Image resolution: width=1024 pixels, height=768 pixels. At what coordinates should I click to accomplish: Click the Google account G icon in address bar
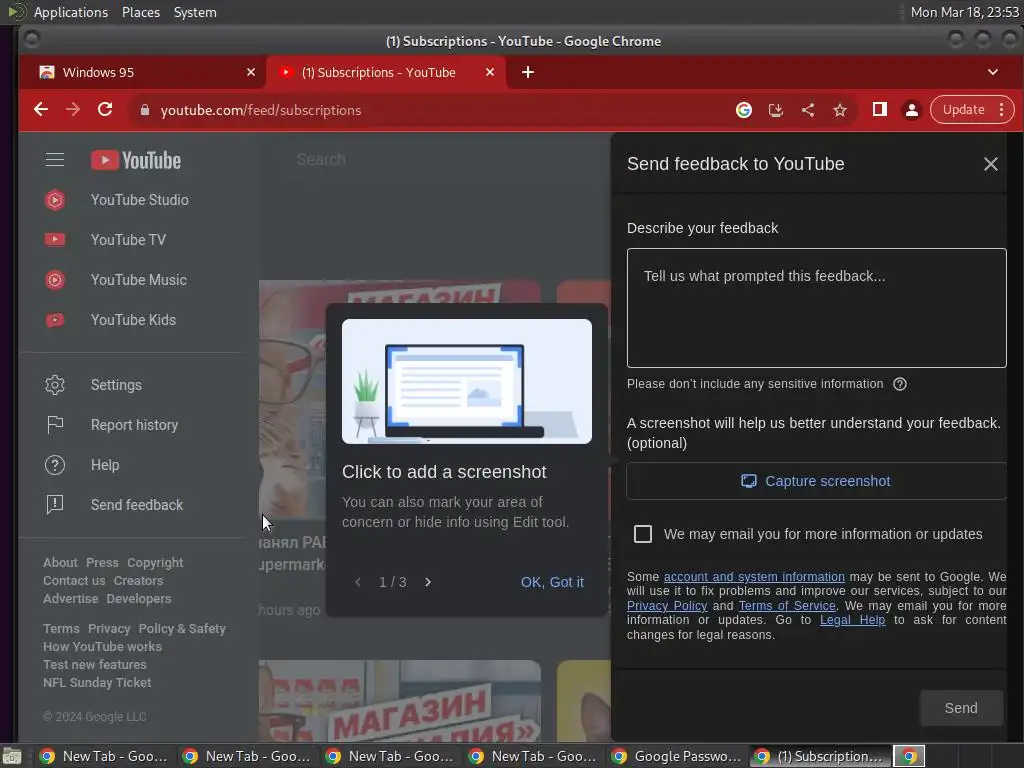[x=743, y=110]
